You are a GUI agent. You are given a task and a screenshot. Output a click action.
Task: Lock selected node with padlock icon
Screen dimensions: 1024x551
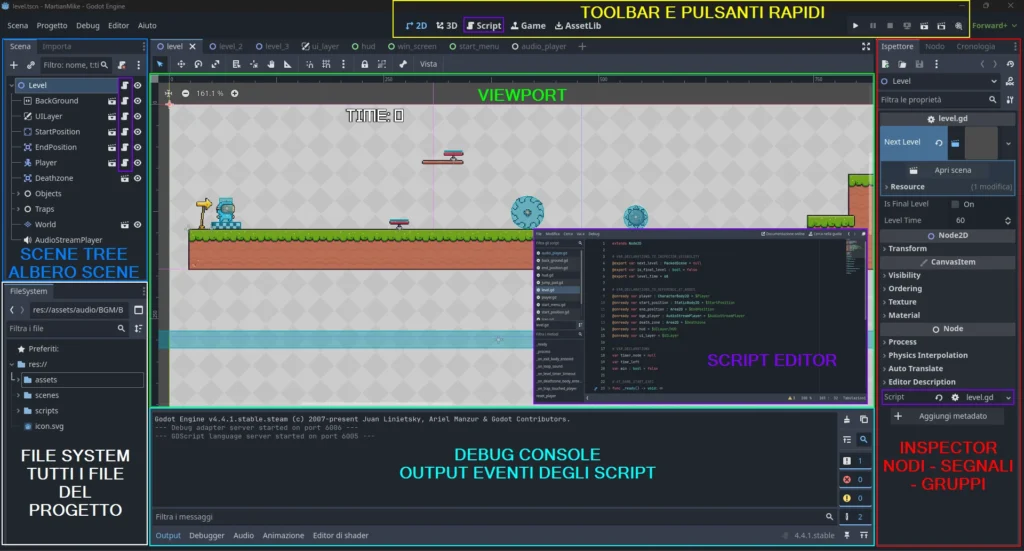point(364,64)
